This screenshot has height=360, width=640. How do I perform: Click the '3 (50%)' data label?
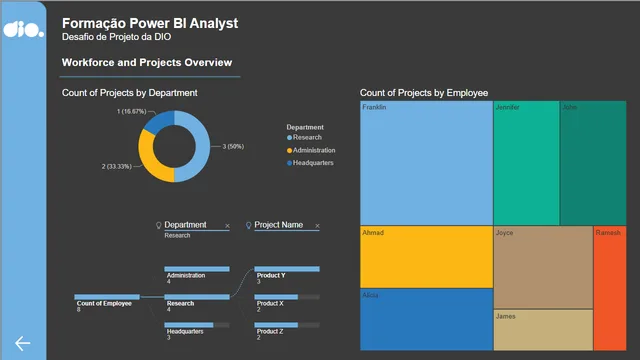pyautogui.click(x=233, y=147)
